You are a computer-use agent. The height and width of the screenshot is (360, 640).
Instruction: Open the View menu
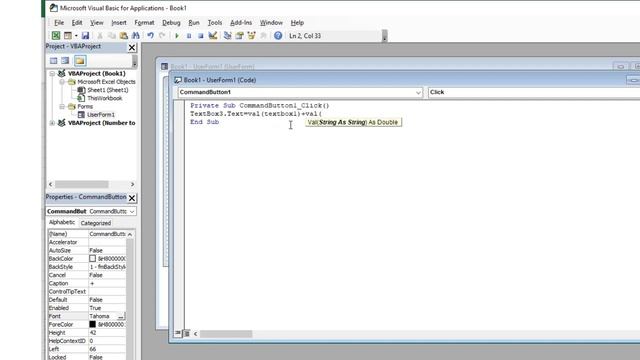point(96,23)
